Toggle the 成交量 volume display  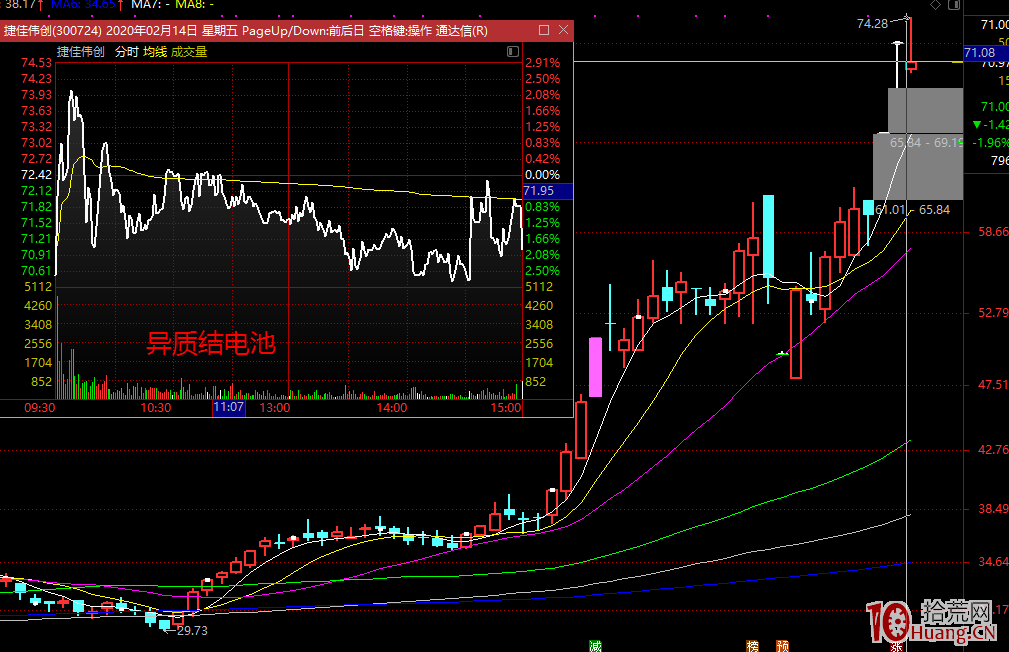click(189, 51)
